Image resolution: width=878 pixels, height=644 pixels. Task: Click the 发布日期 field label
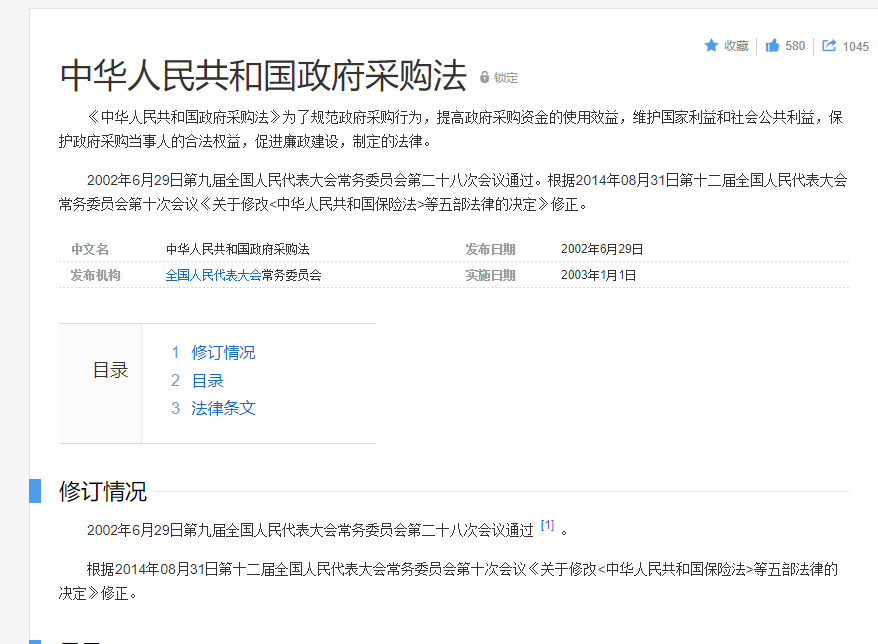click(x=491, y=249)
